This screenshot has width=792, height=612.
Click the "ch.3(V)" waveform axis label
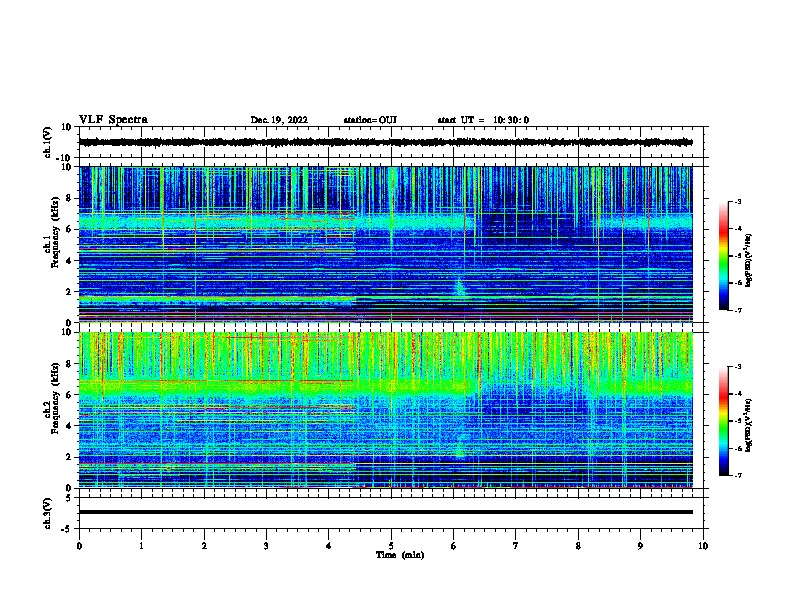pyautogui.click(x=48, y=513)
